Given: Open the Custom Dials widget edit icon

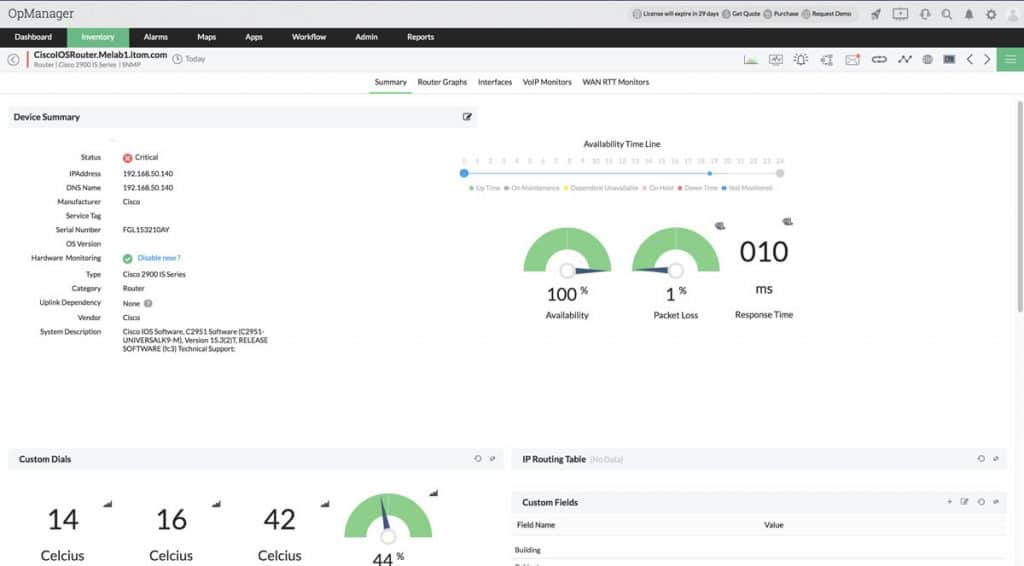Looking at the screenshot, I should click(492, 459).
